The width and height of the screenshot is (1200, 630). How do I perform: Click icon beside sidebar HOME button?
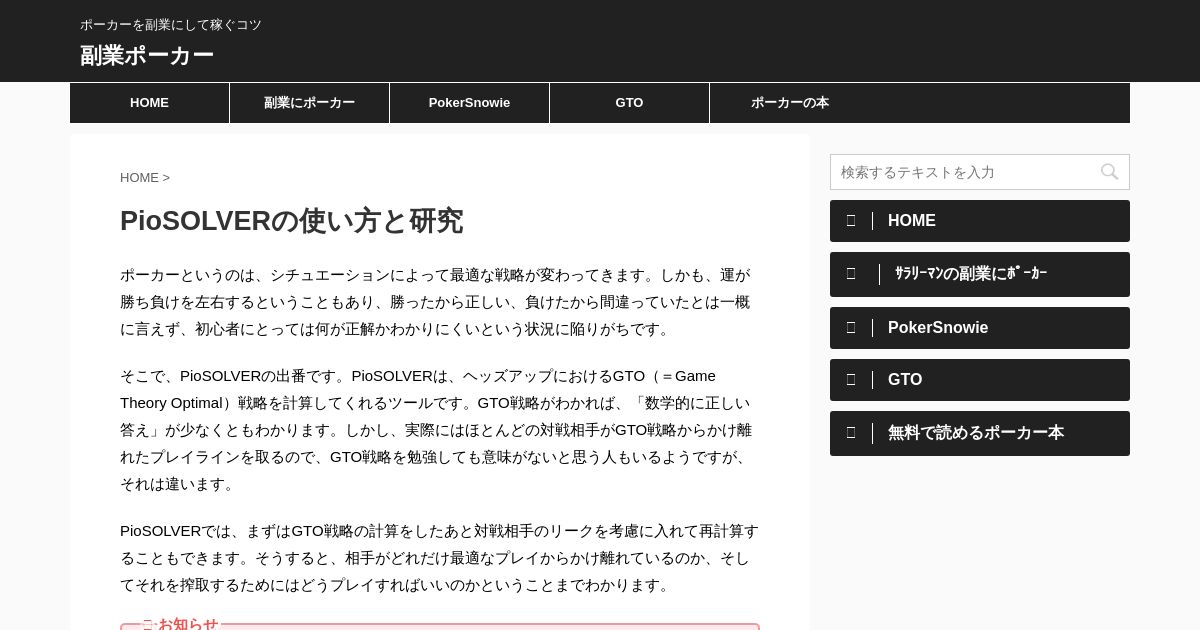[x=851, y=221]
